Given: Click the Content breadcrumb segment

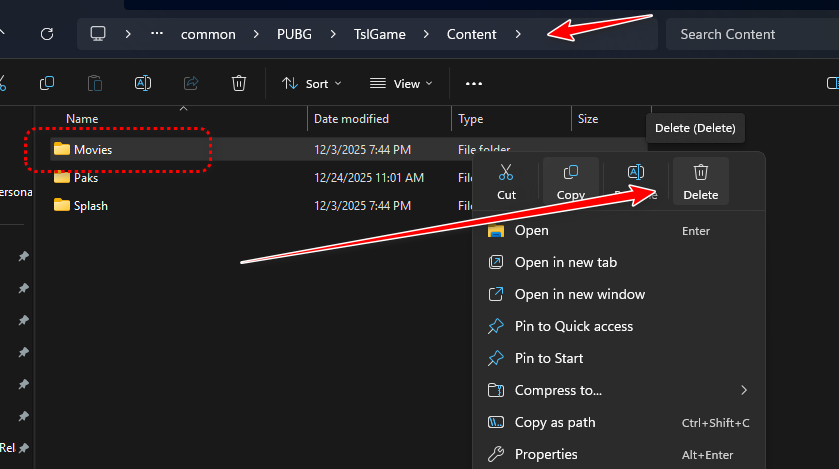Looking at the screenshot, I should [x=471, y=34].
